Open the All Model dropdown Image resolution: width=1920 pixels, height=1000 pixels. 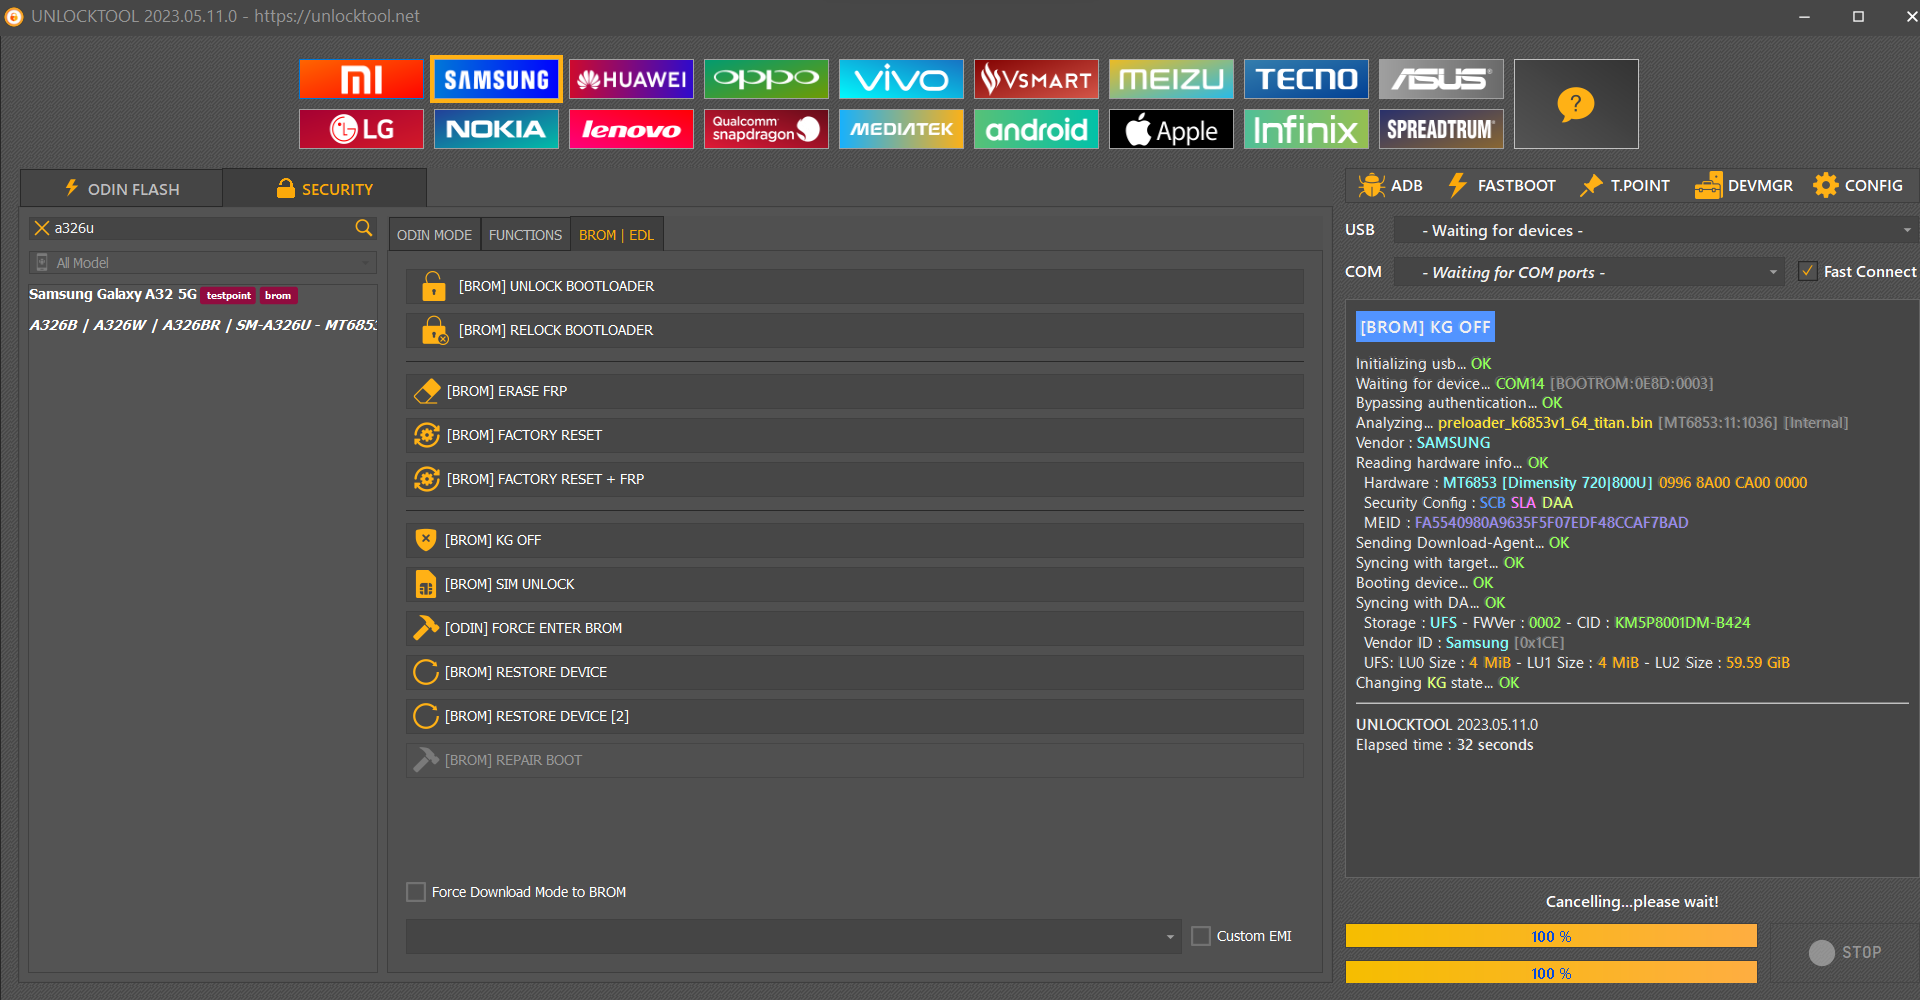[x=203, y=263]
